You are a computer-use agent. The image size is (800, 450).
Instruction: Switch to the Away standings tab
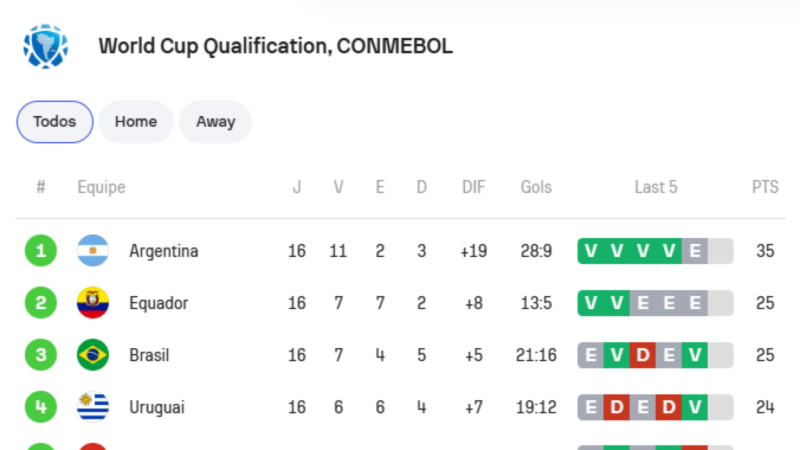(215, 122)
